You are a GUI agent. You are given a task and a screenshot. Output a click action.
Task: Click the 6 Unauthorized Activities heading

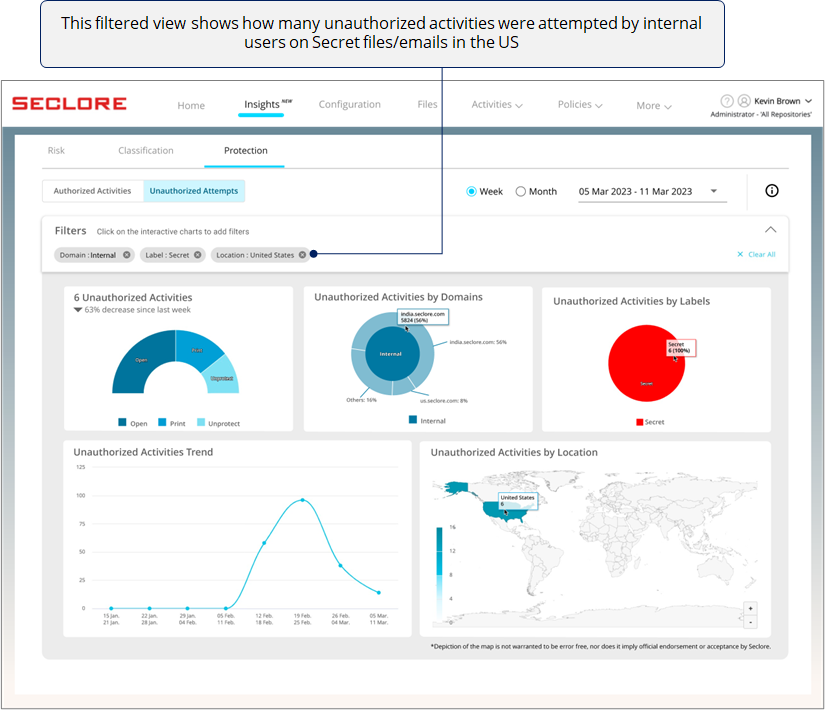pos(133,297)
